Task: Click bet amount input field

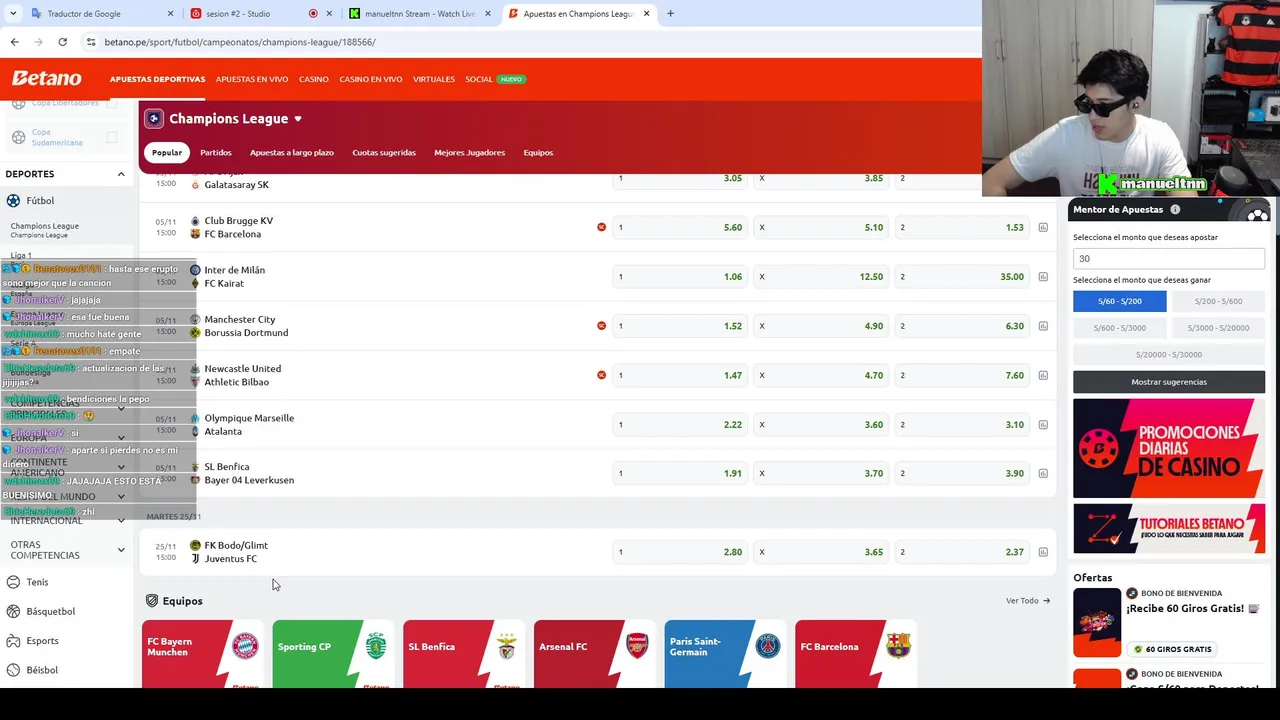Action: point(1169,259)
